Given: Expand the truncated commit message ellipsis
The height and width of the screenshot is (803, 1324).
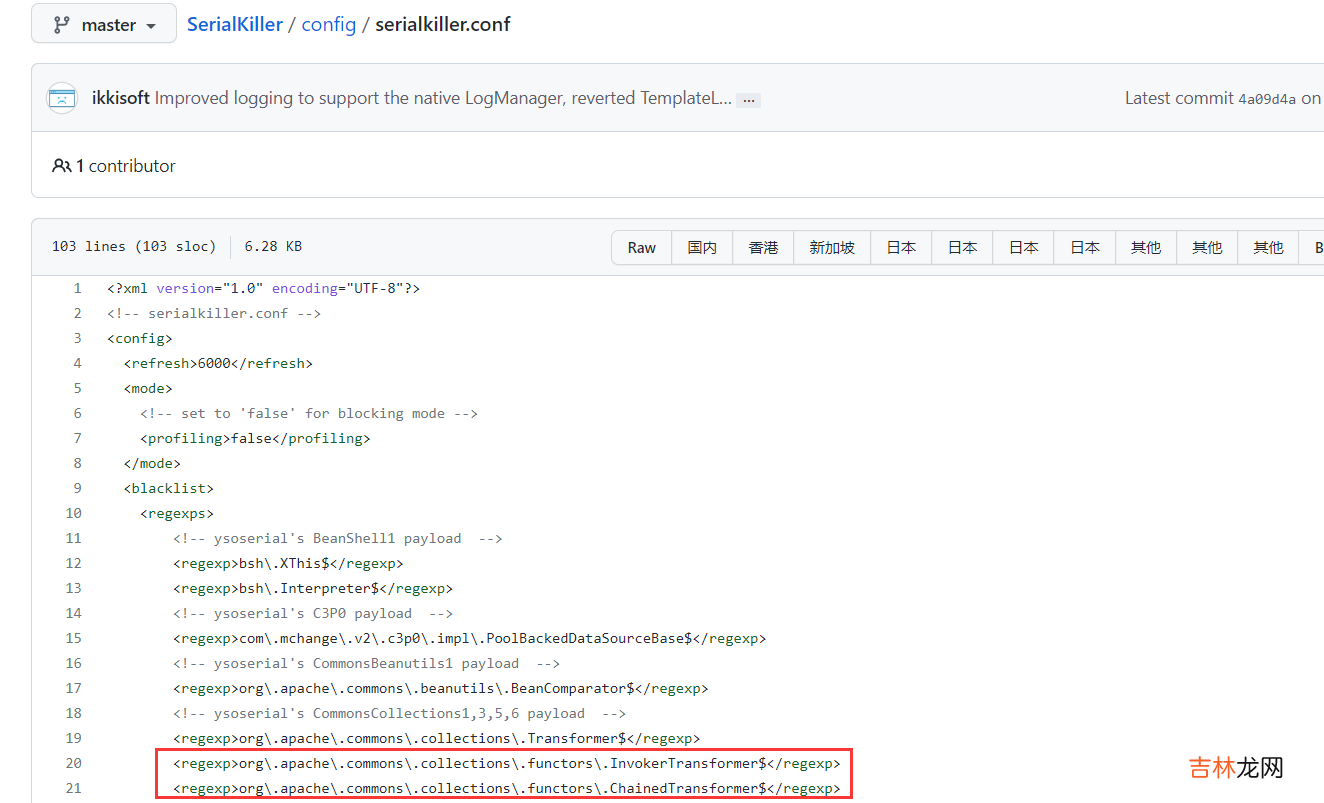Looking at the screenshot, I should tap(749, 100).
